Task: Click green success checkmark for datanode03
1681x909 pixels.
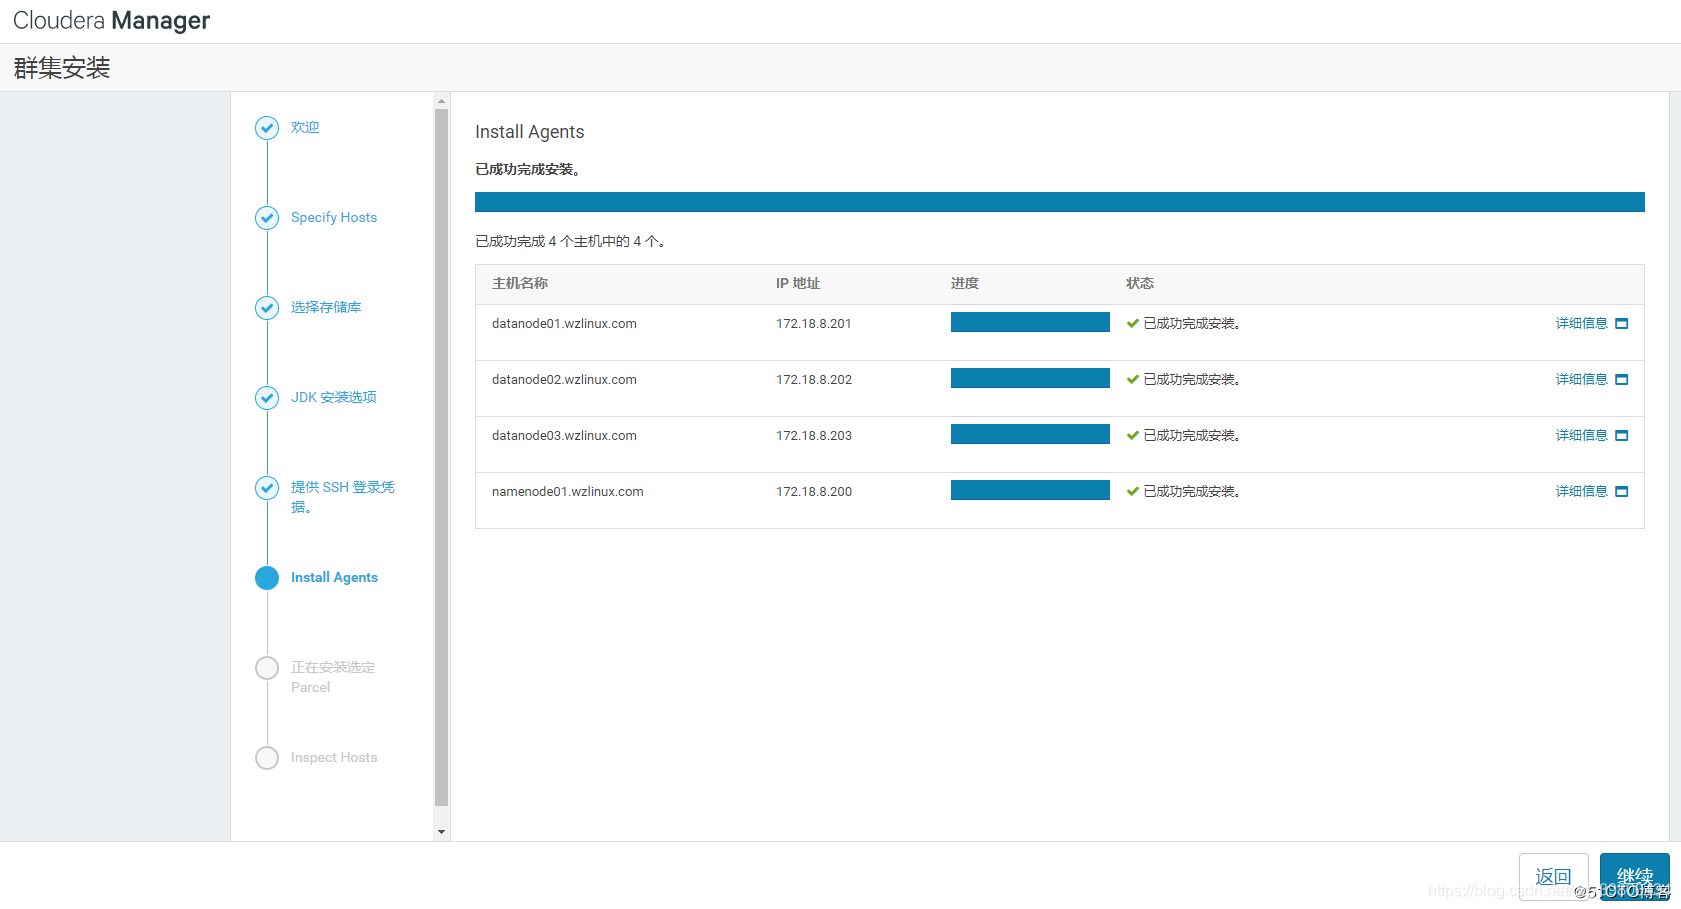Action: [1133, 435]
